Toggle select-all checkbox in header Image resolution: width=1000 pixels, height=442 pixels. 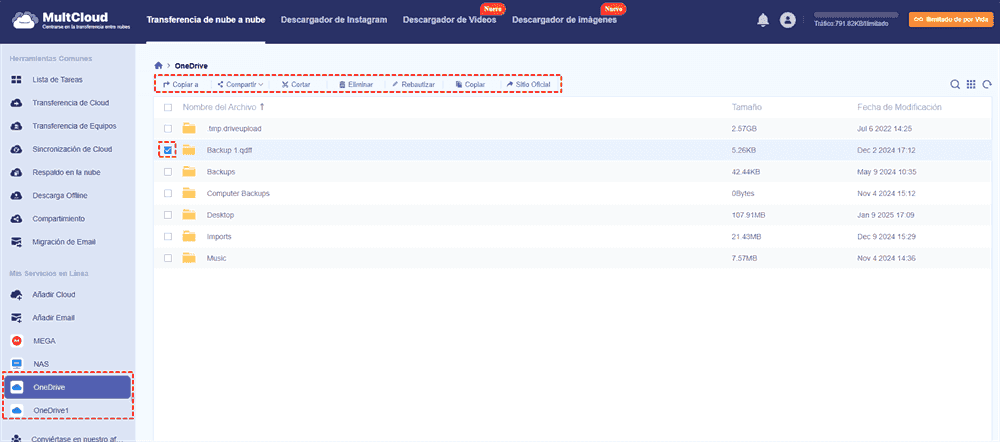(x=168, y=107)
